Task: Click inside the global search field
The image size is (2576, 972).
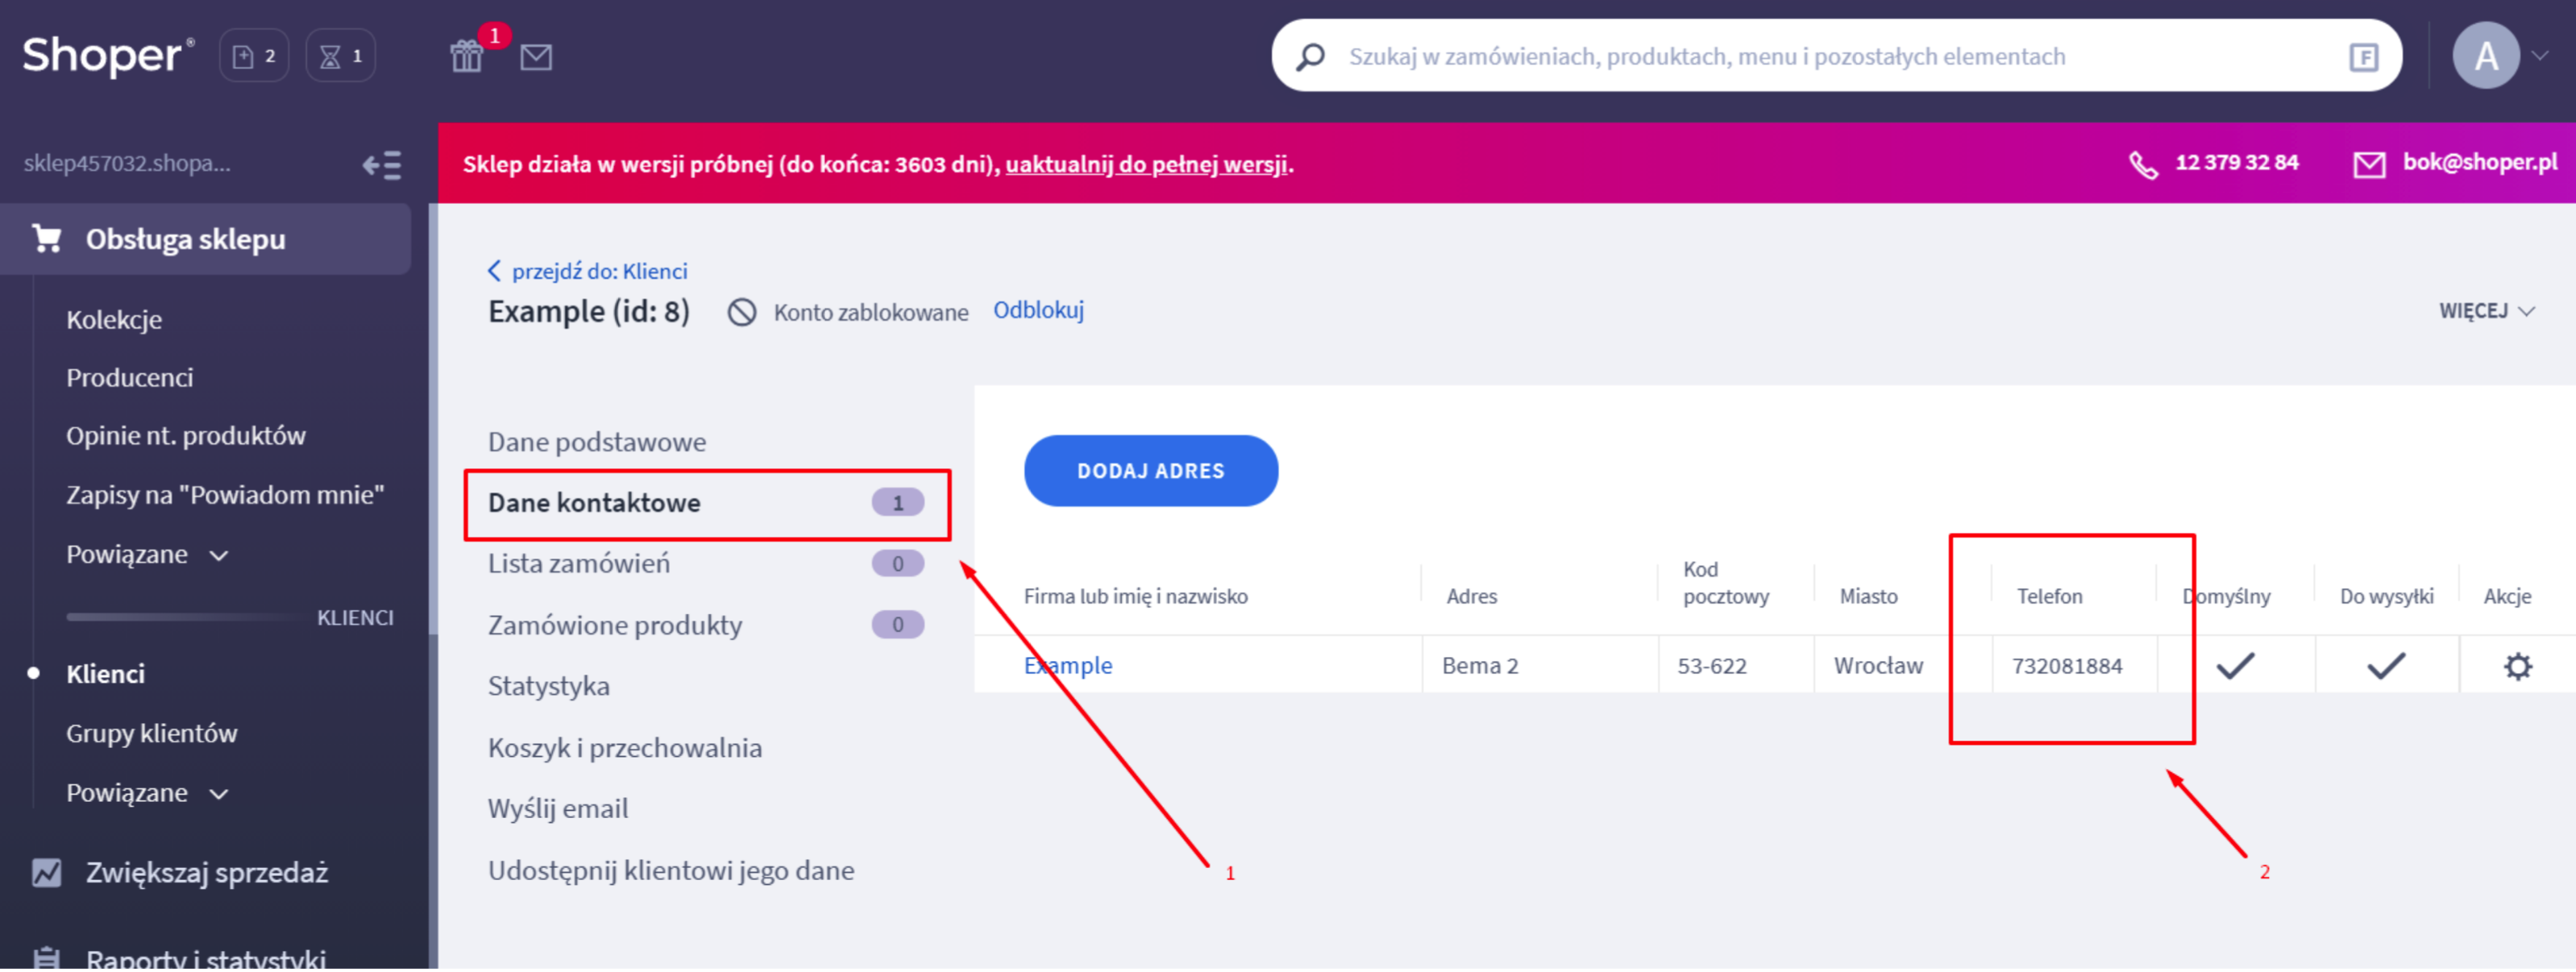Action: [1800, 57]
